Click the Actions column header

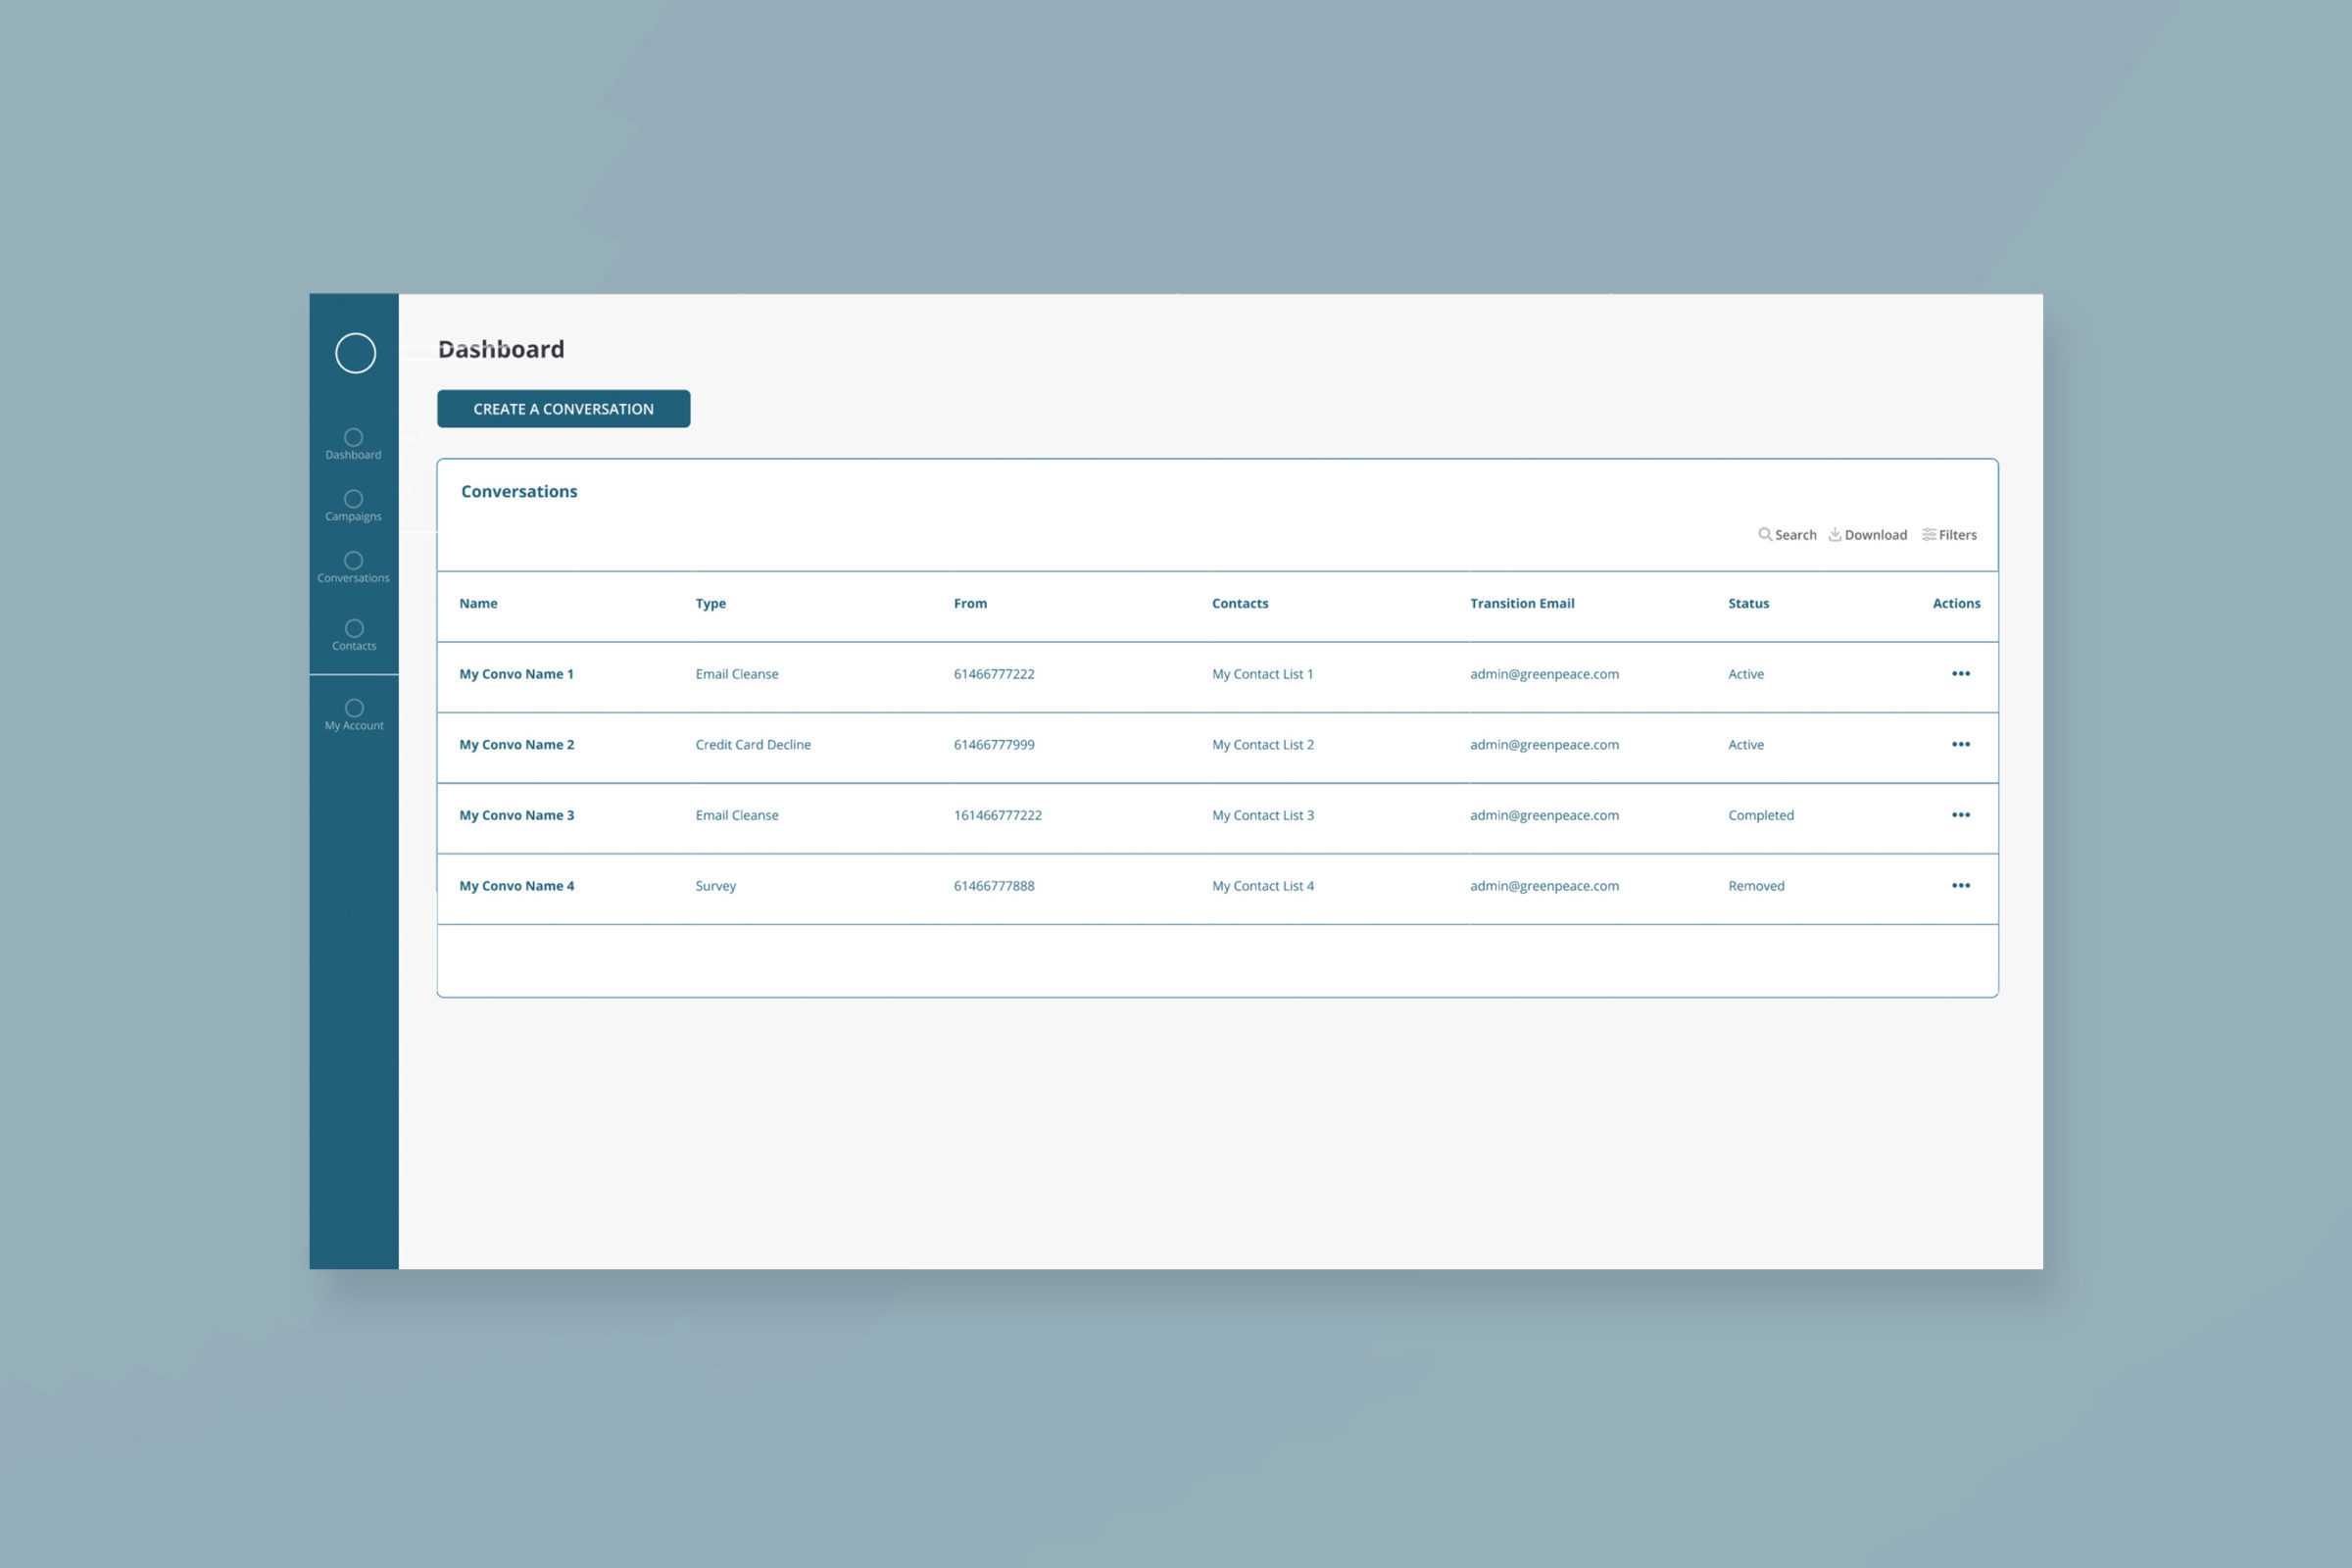tap(1956, 603)
